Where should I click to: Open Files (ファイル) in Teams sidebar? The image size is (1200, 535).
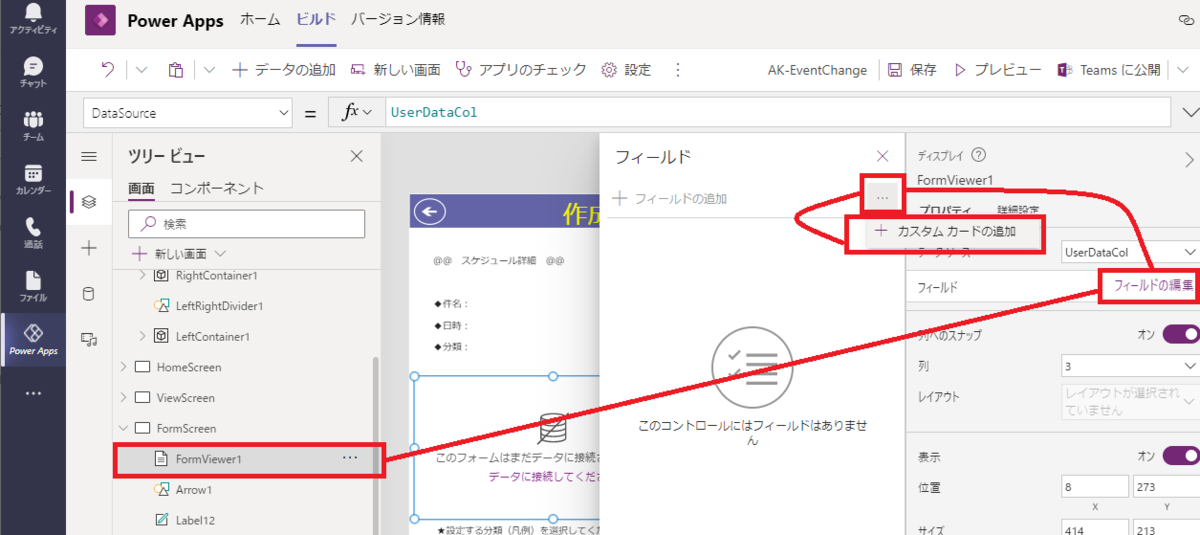pyautogui.click(x=33, y=286)
